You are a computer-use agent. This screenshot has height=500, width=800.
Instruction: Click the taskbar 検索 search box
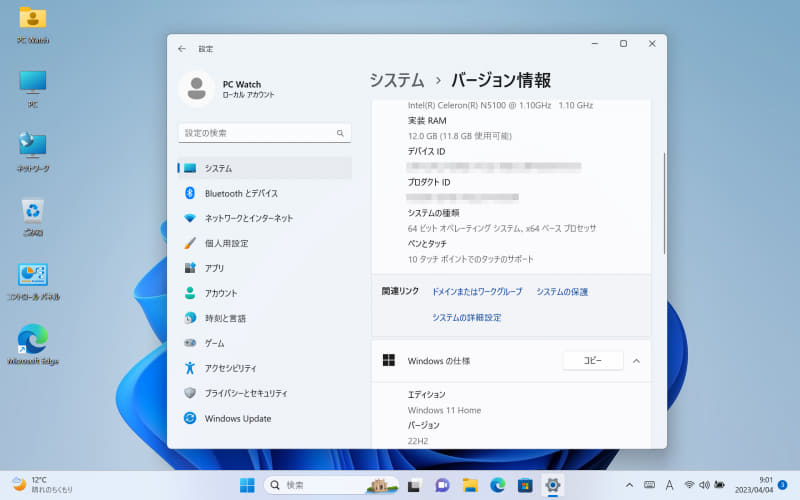[x=331, y=485]
